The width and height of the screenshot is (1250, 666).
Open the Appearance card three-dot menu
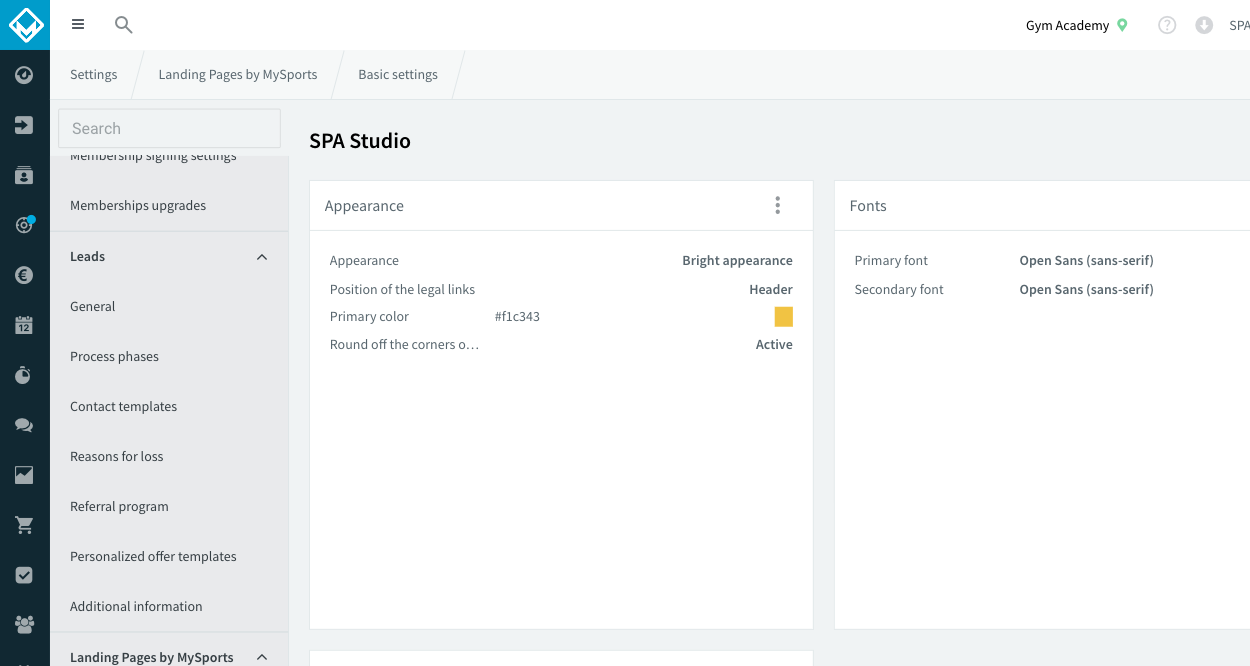(x=778, y=205)
